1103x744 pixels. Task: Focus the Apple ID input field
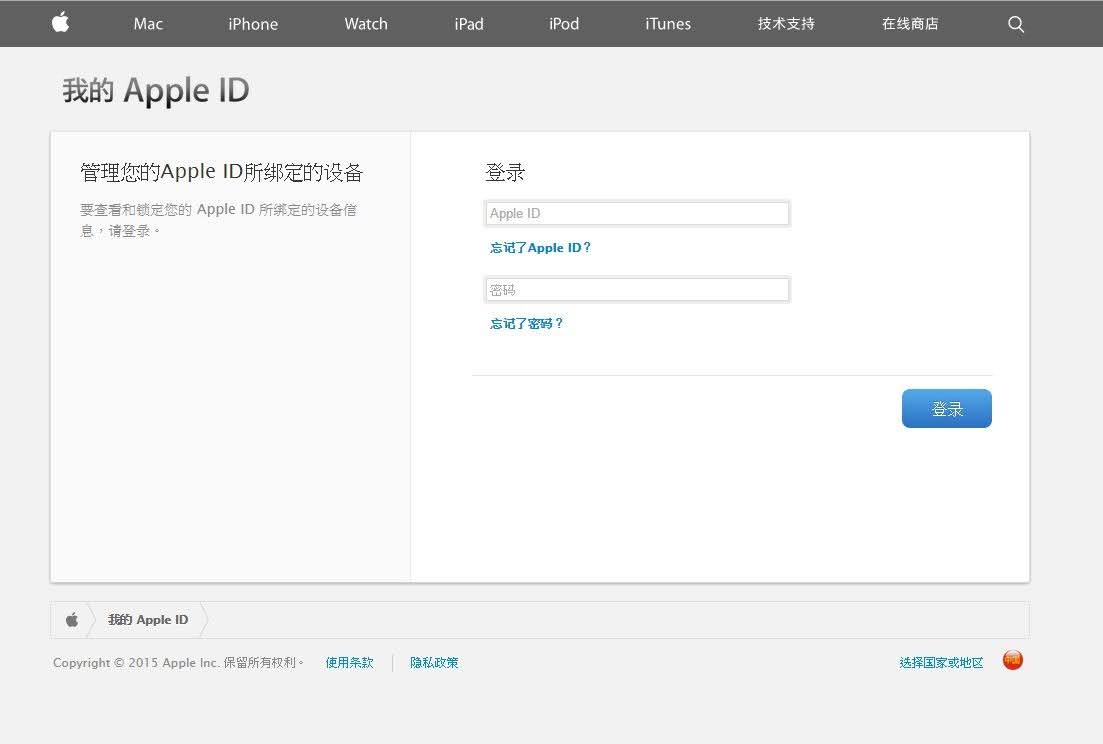coord(637,214)
